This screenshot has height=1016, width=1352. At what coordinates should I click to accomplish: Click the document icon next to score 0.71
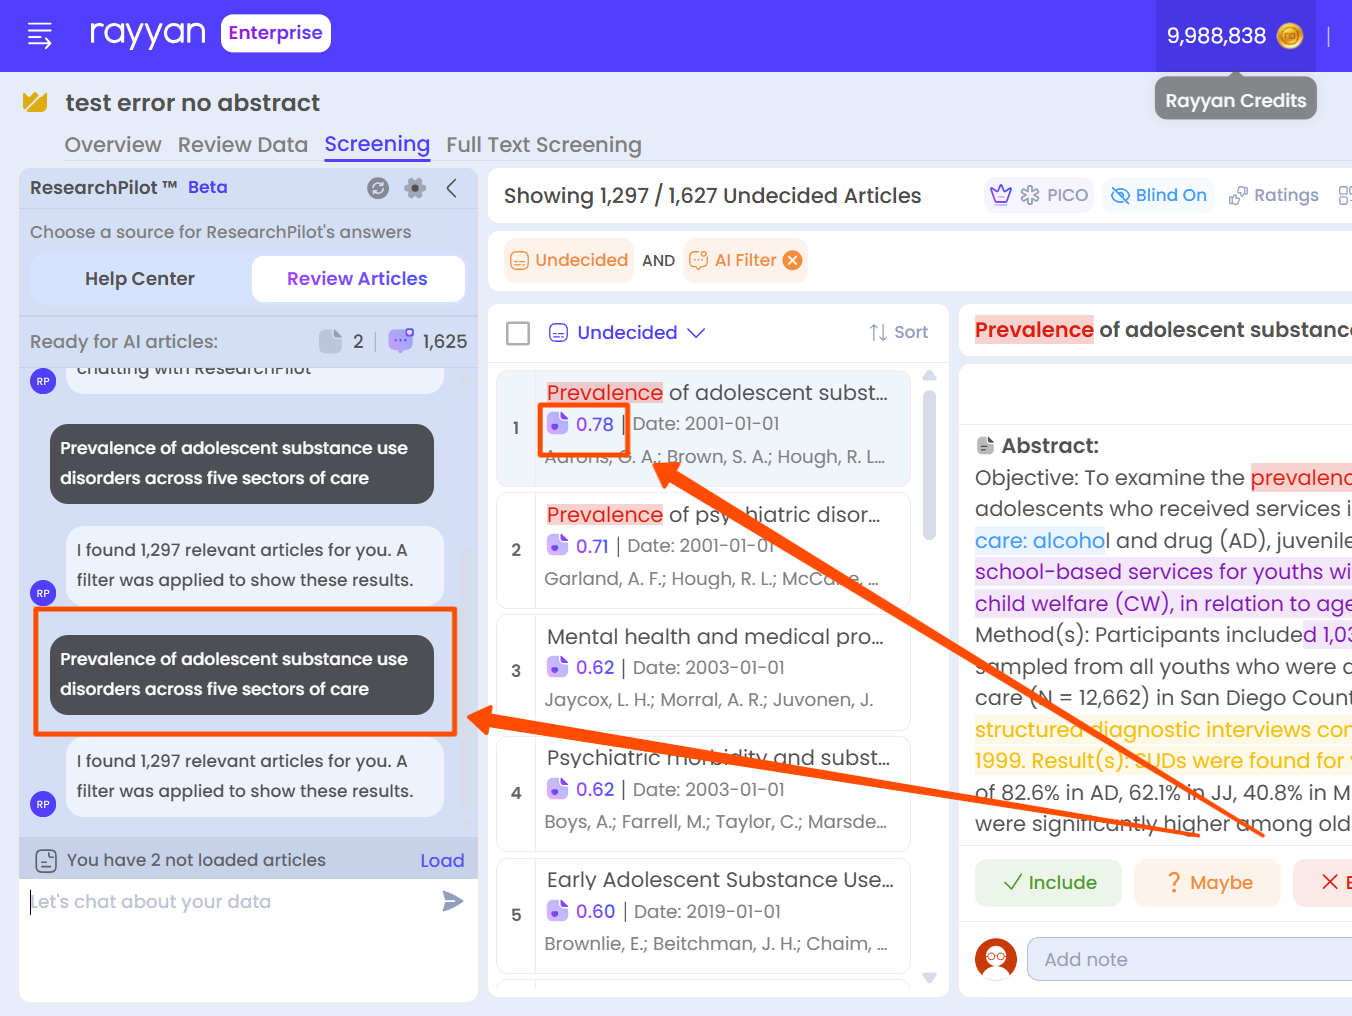click(x=557, y=545)
